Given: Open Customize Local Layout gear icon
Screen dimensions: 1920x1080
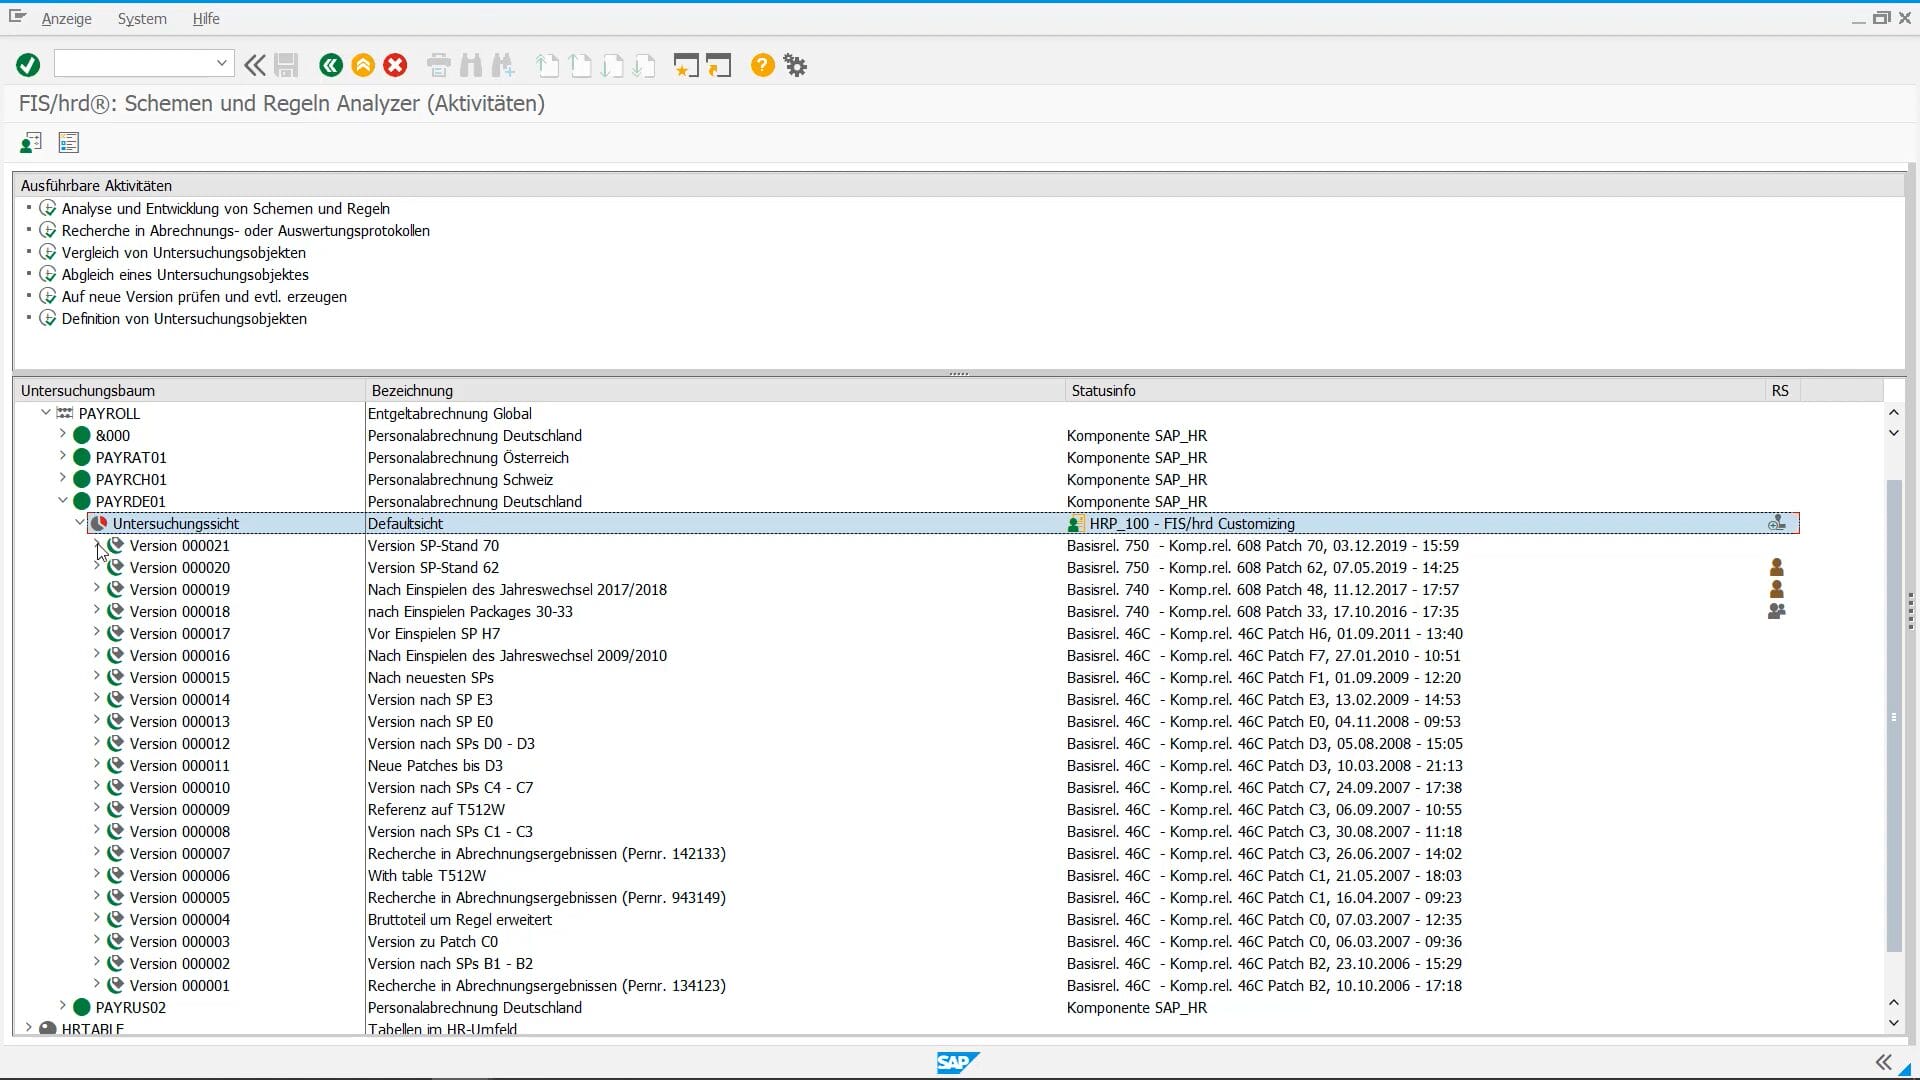Looking at the screenshot, I should pos(795,65).
